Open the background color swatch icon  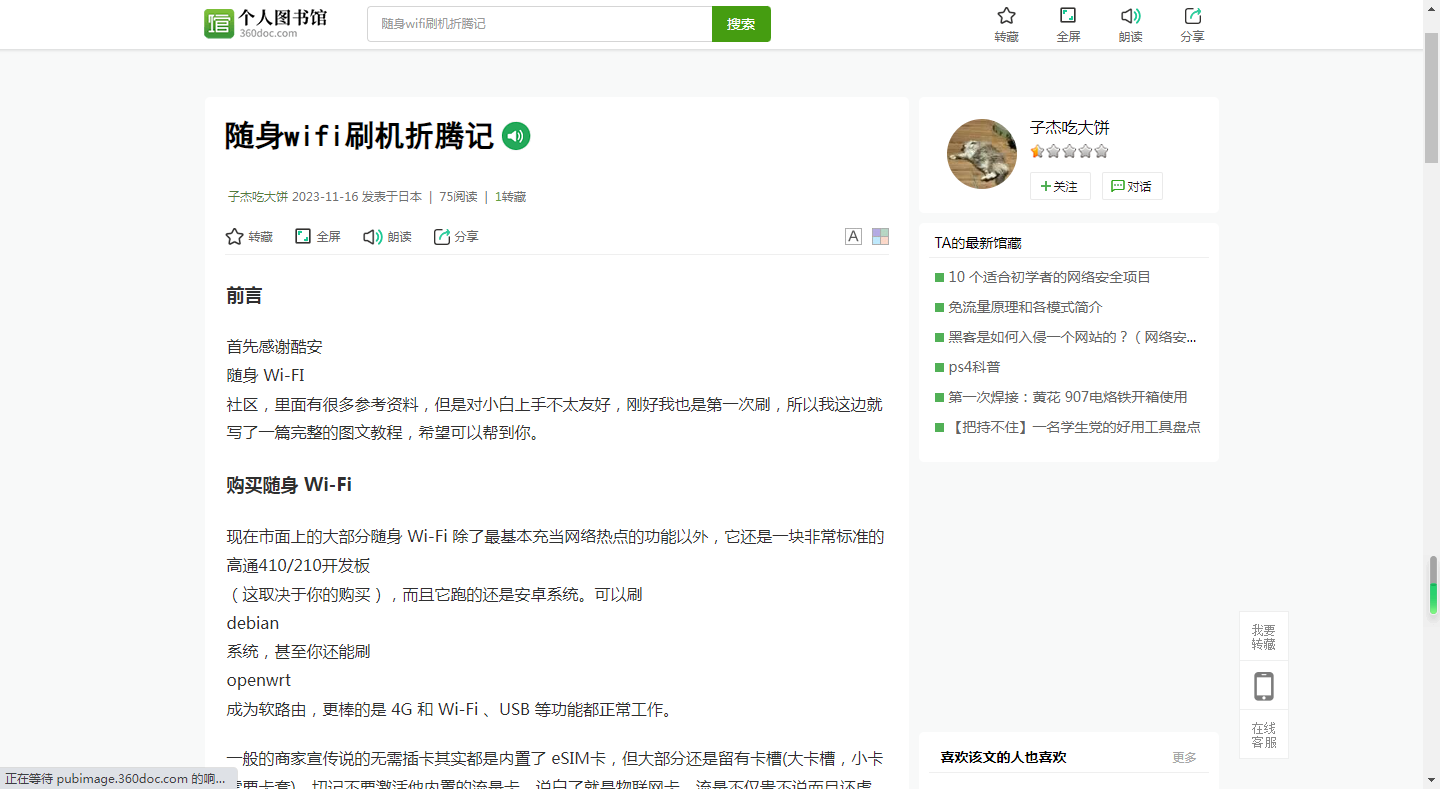pos(880,237)
